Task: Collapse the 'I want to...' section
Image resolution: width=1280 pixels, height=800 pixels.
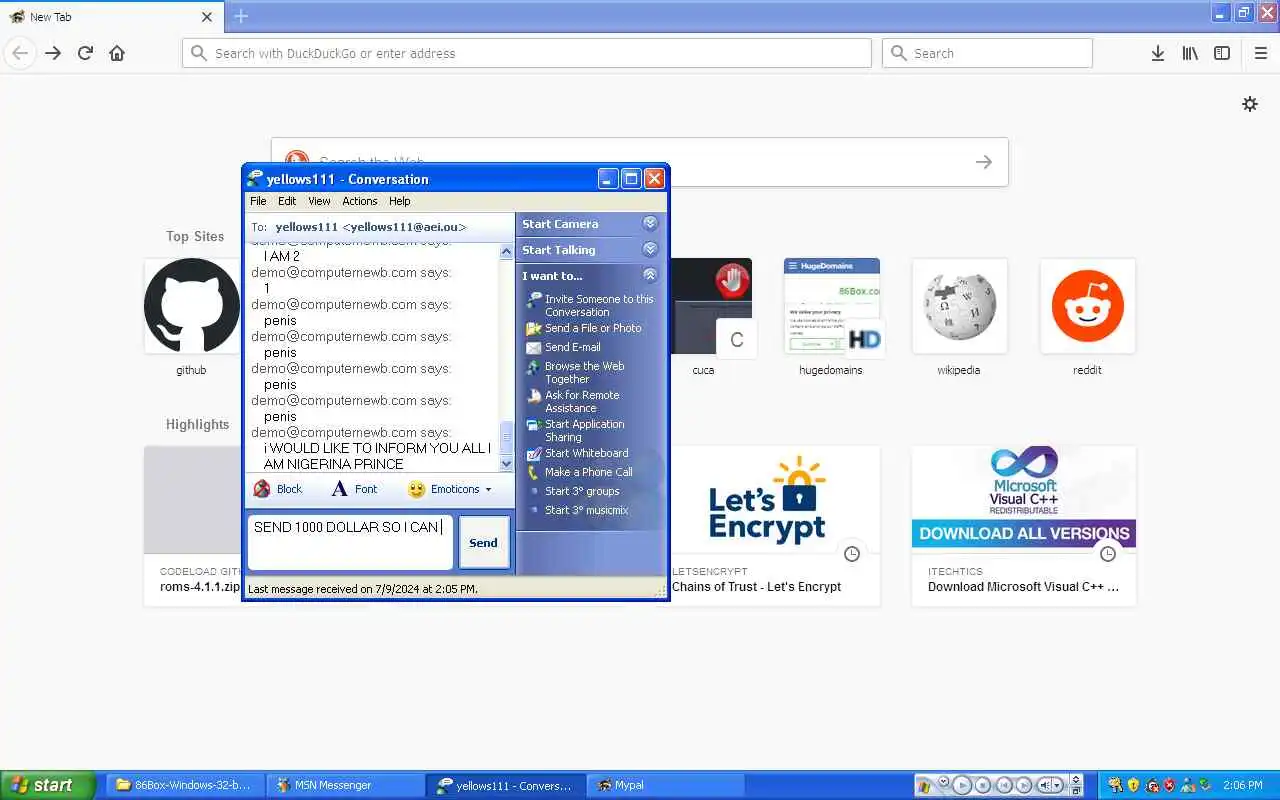Action: (650, 275)
